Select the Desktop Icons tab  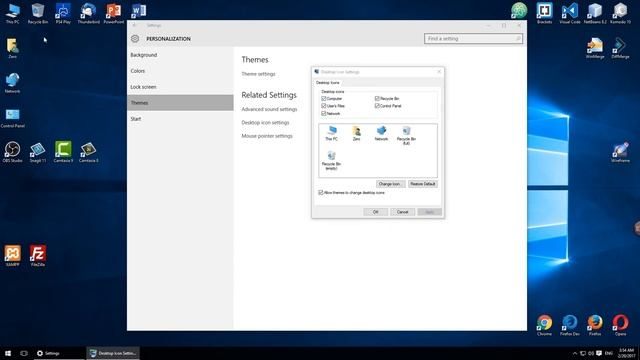328,82
